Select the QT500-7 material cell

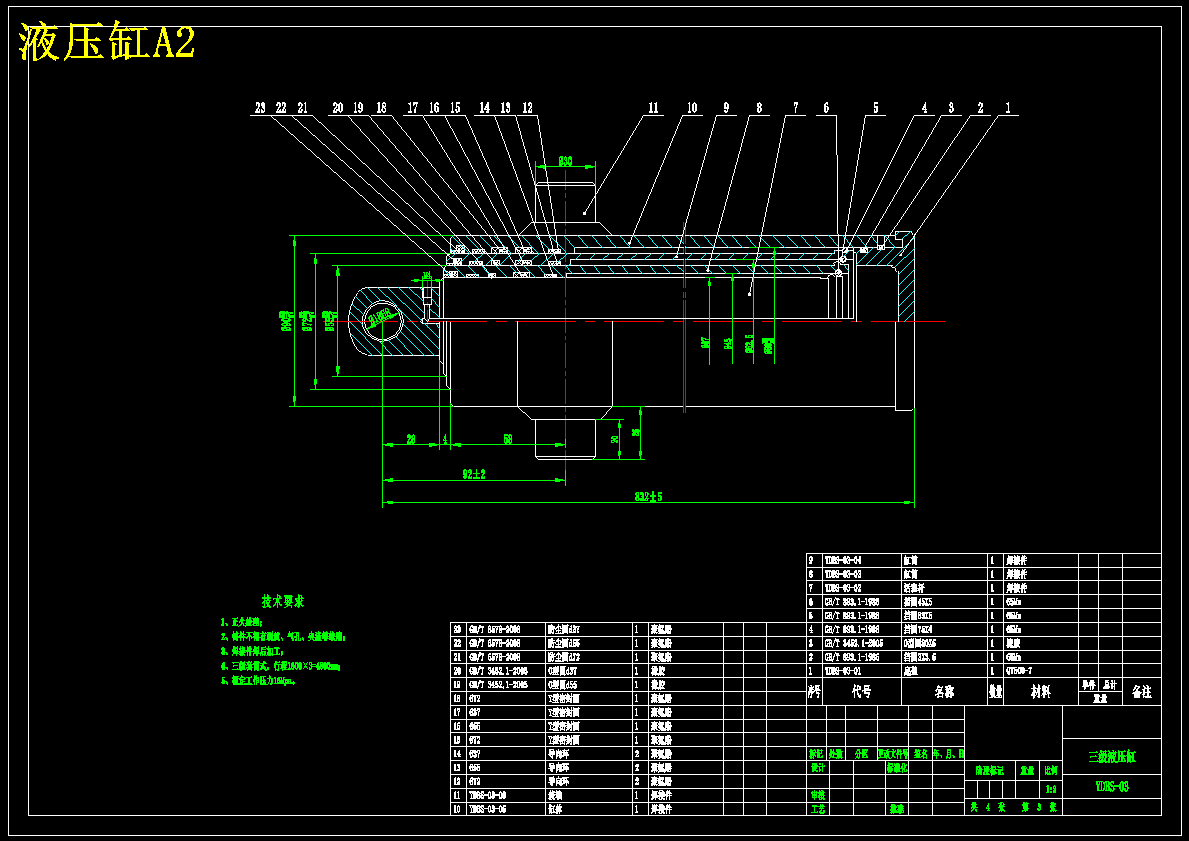(1019, 671)
